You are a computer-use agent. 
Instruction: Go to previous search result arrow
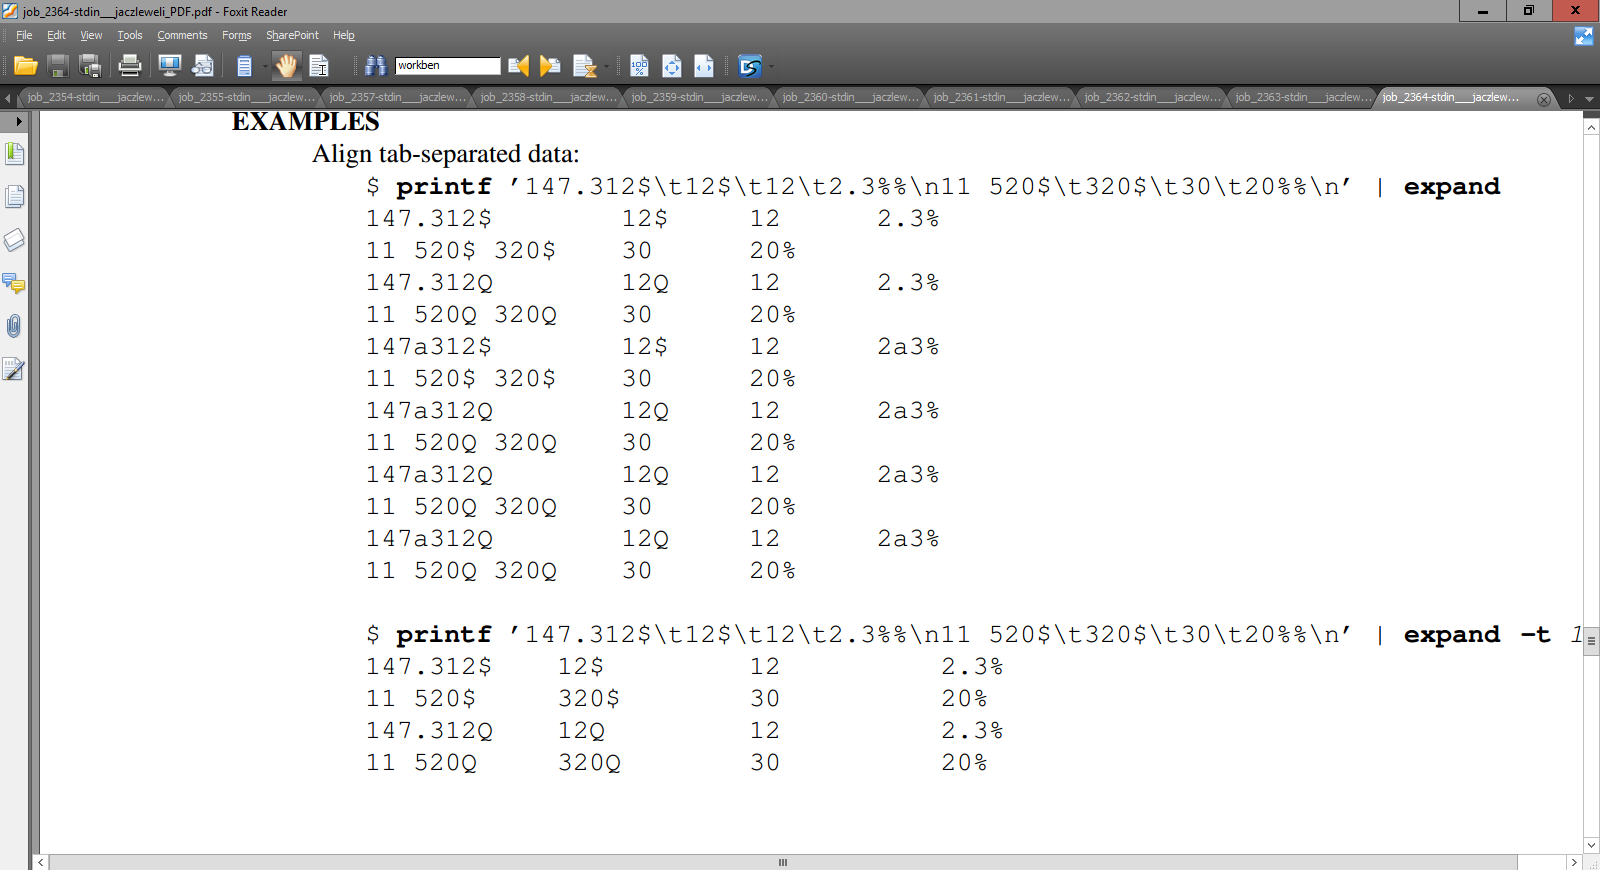click(518, 66)
